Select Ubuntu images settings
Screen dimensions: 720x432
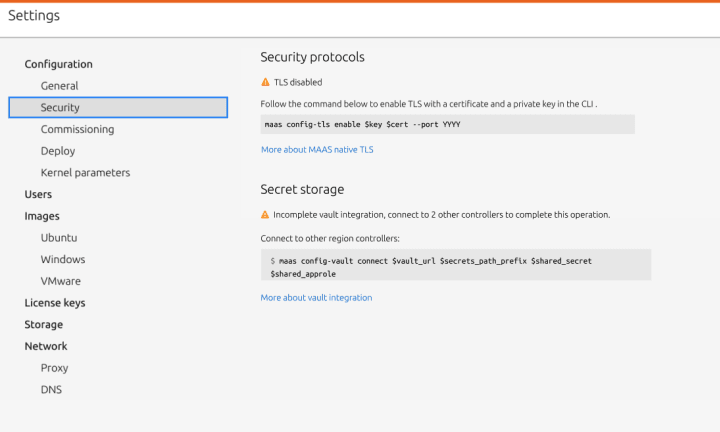[59, 238]
